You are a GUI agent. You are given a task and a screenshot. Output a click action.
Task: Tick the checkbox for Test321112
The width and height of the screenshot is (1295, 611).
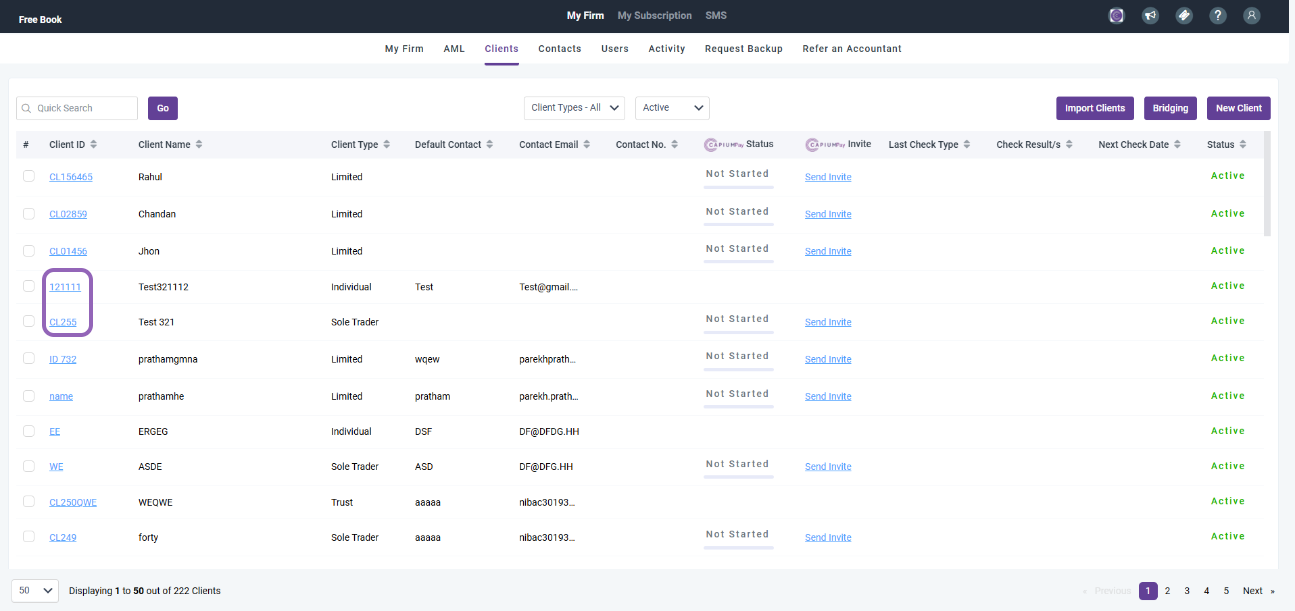point(28,286)
